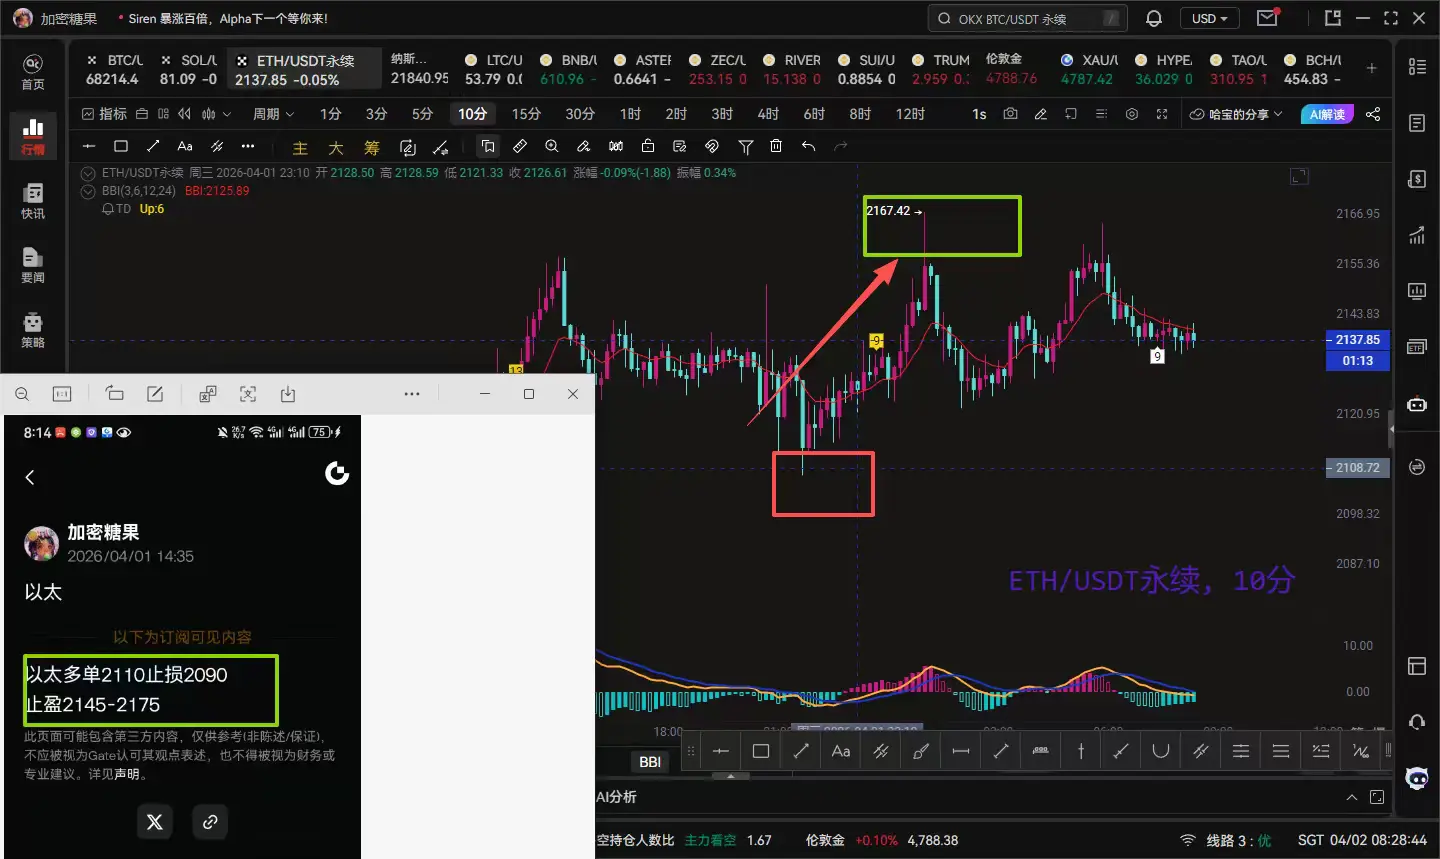Click the copy link icon in post window
1440x859 pixels.
(x=210, y=822)
